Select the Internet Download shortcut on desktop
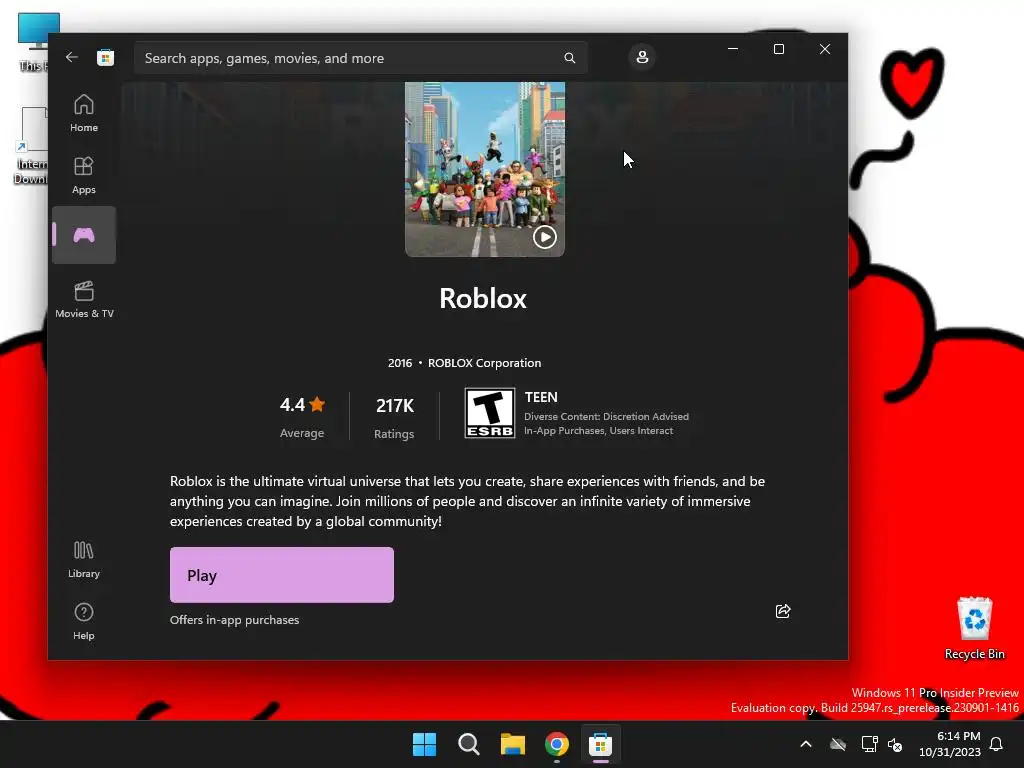The height and width of the screenshot is (768, 1024). 31,146
